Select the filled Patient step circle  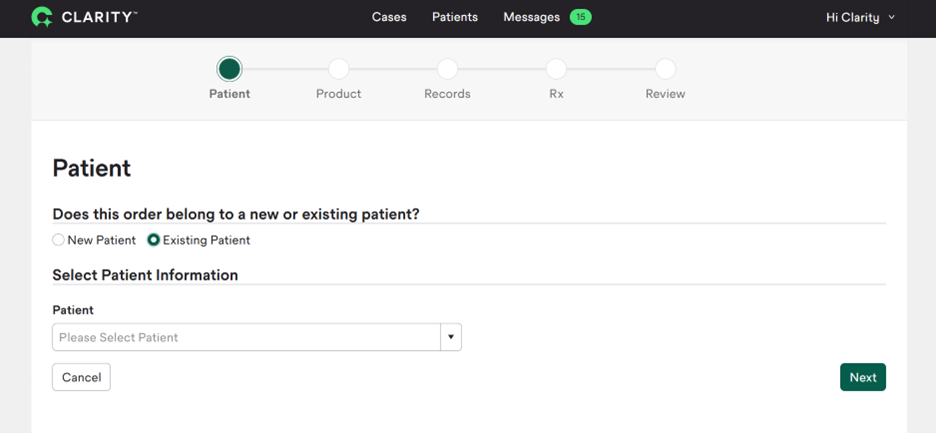[x=229, y=69]
